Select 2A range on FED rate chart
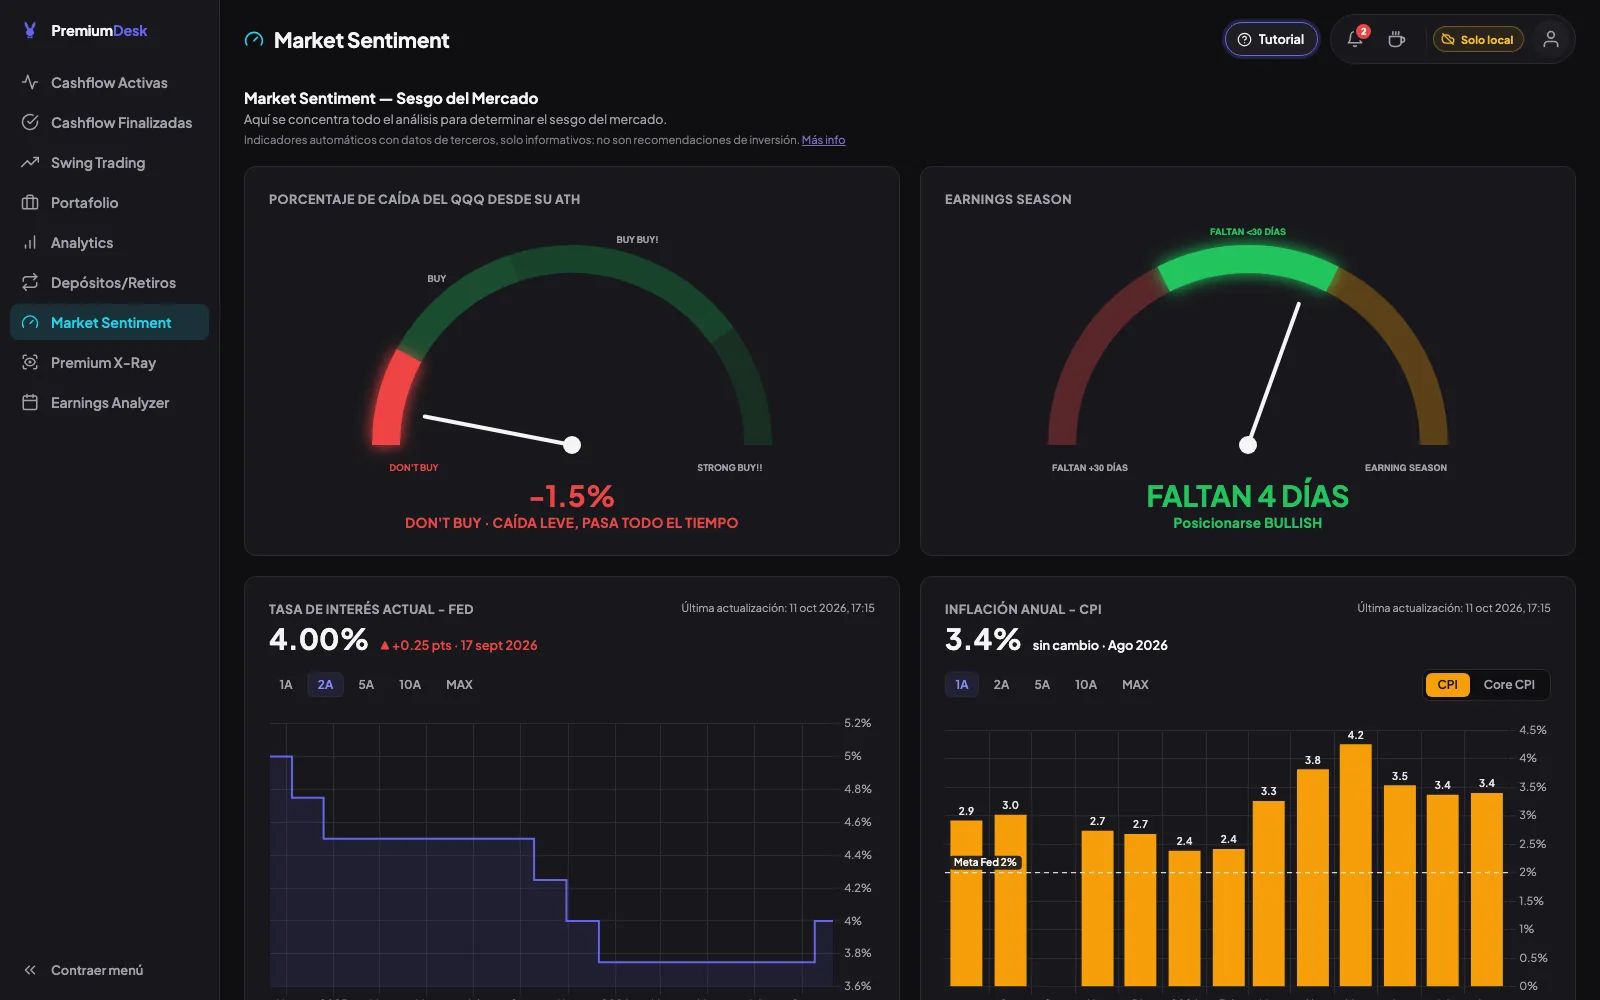This screenshot has height=1000, width=1600. (x=325, y=684)
